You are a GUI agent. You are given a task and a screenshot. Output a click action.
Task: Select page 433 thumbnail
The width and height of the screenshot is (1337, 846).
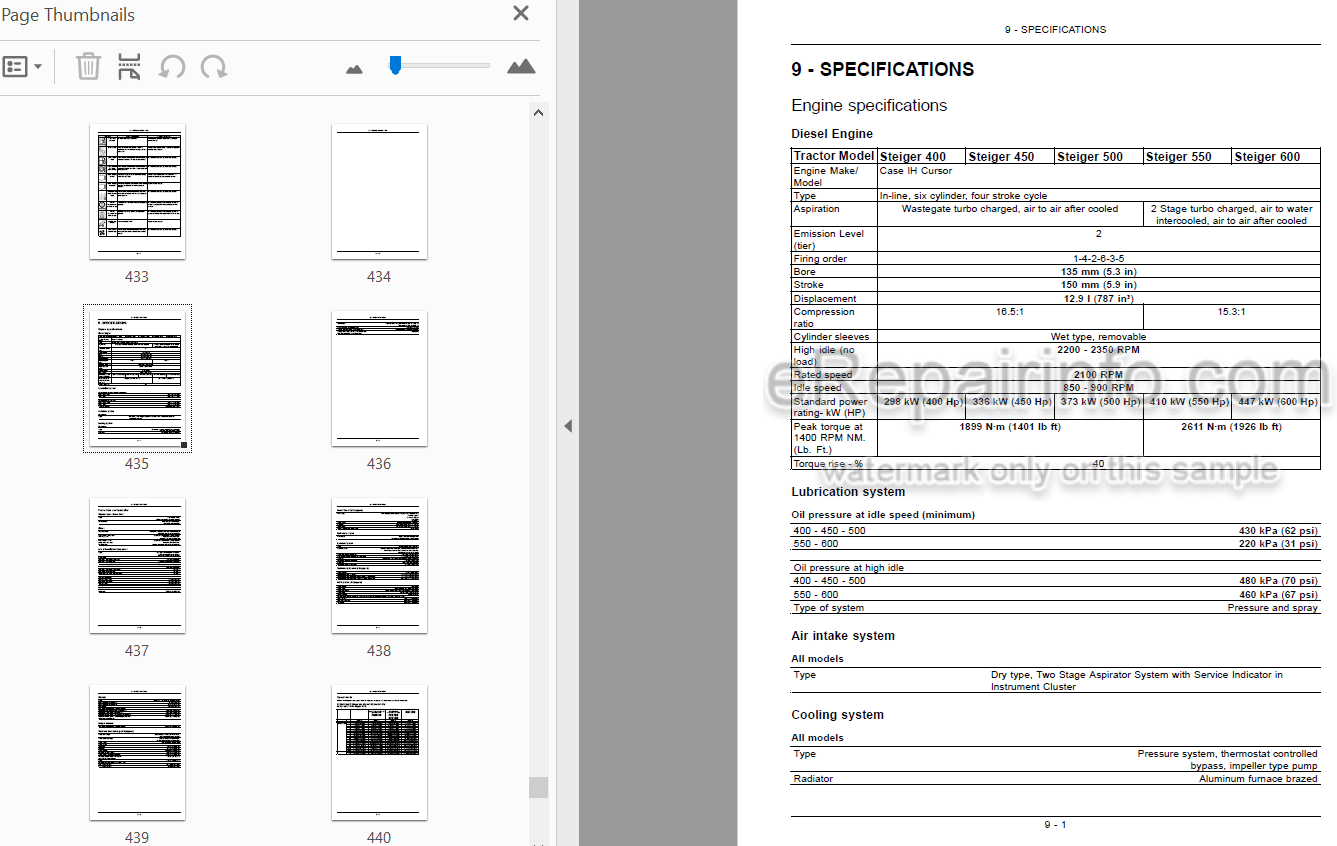coord(137,192)
